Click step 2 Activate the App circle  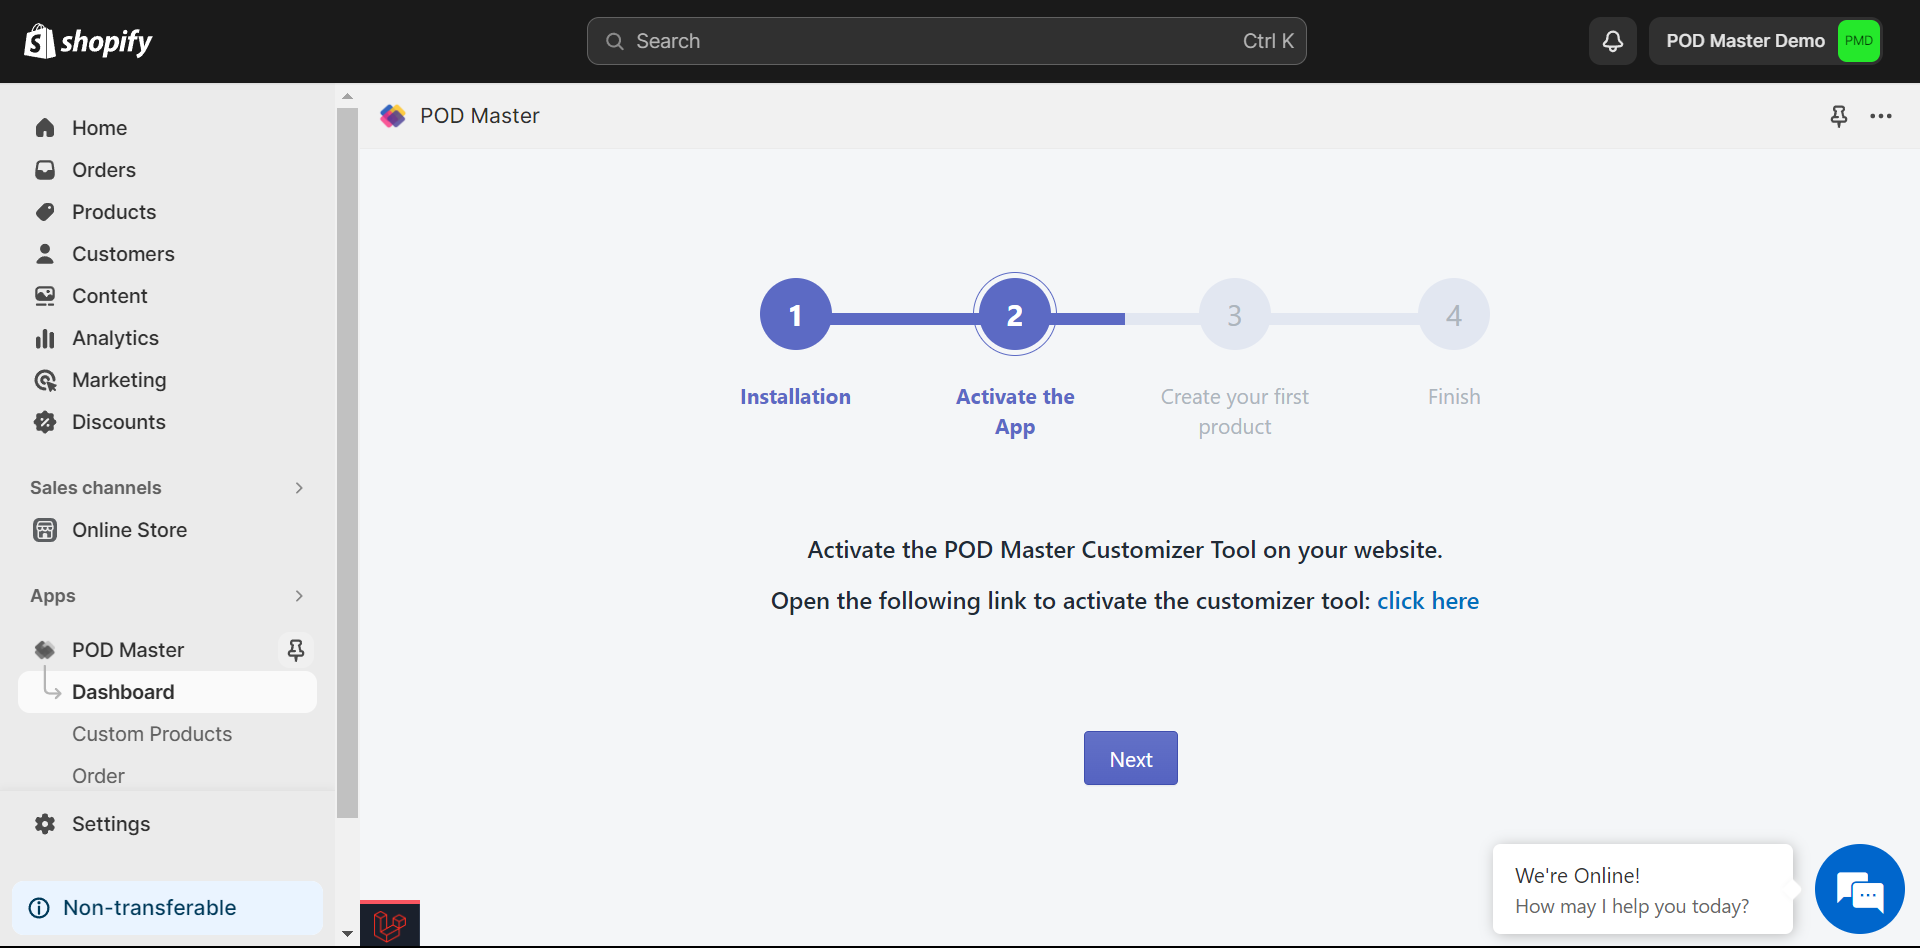coord(1015,314)
